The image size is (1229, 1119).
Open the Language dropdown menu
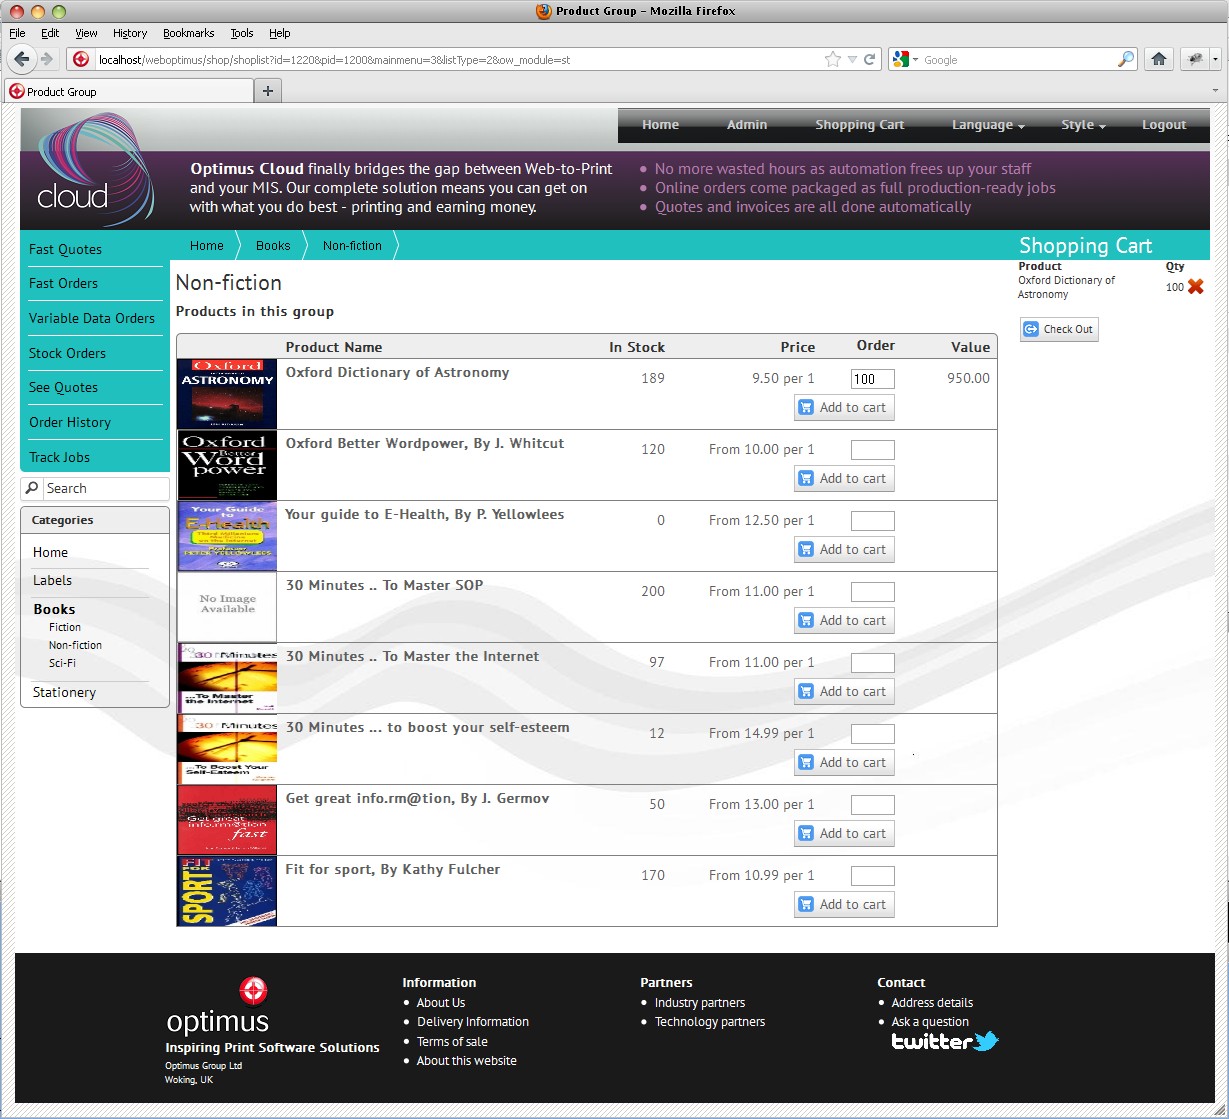click(x=988, y=125)
